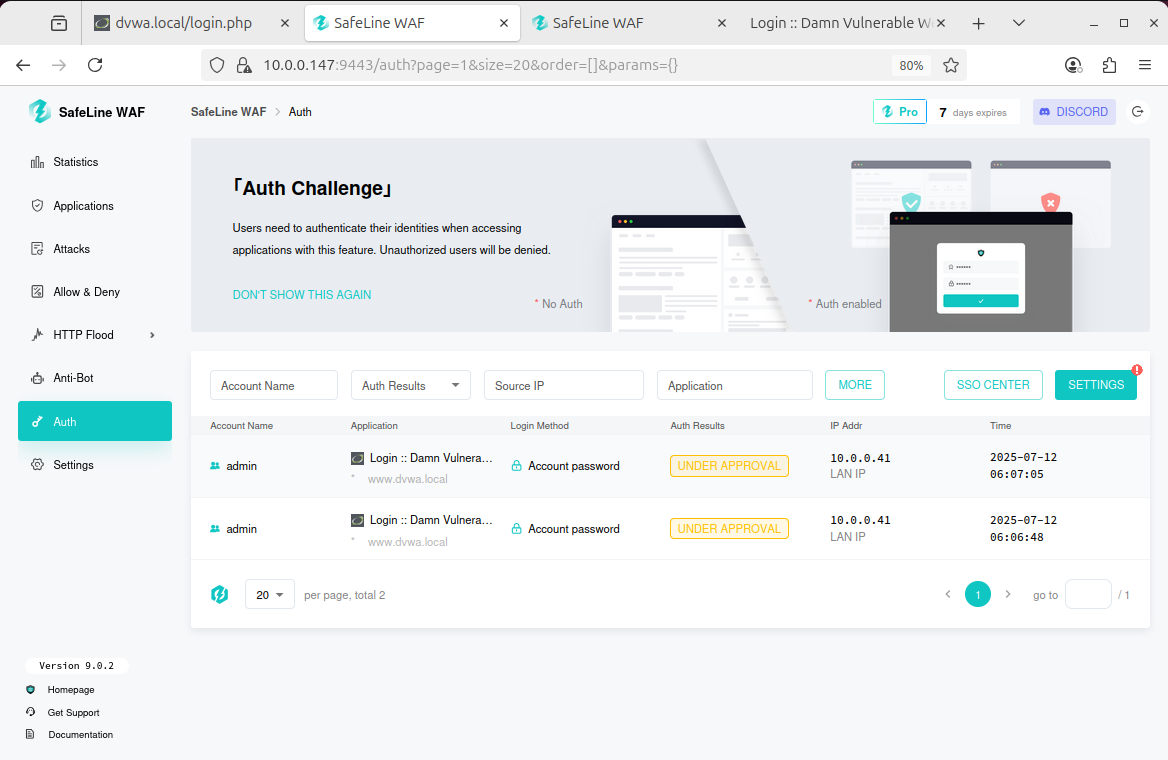Screen dimensions: 1168x760
Task: Go to previous page arrow
Action: point(948,595)
